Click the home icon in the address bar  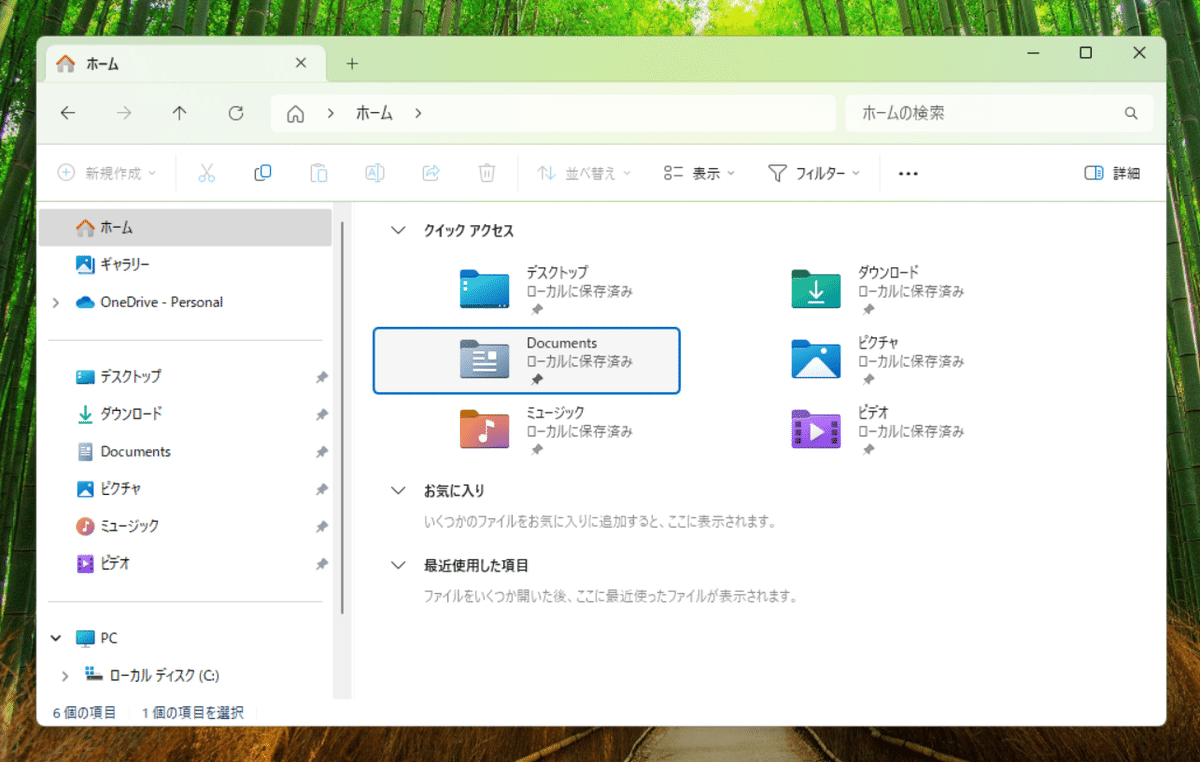295,113
